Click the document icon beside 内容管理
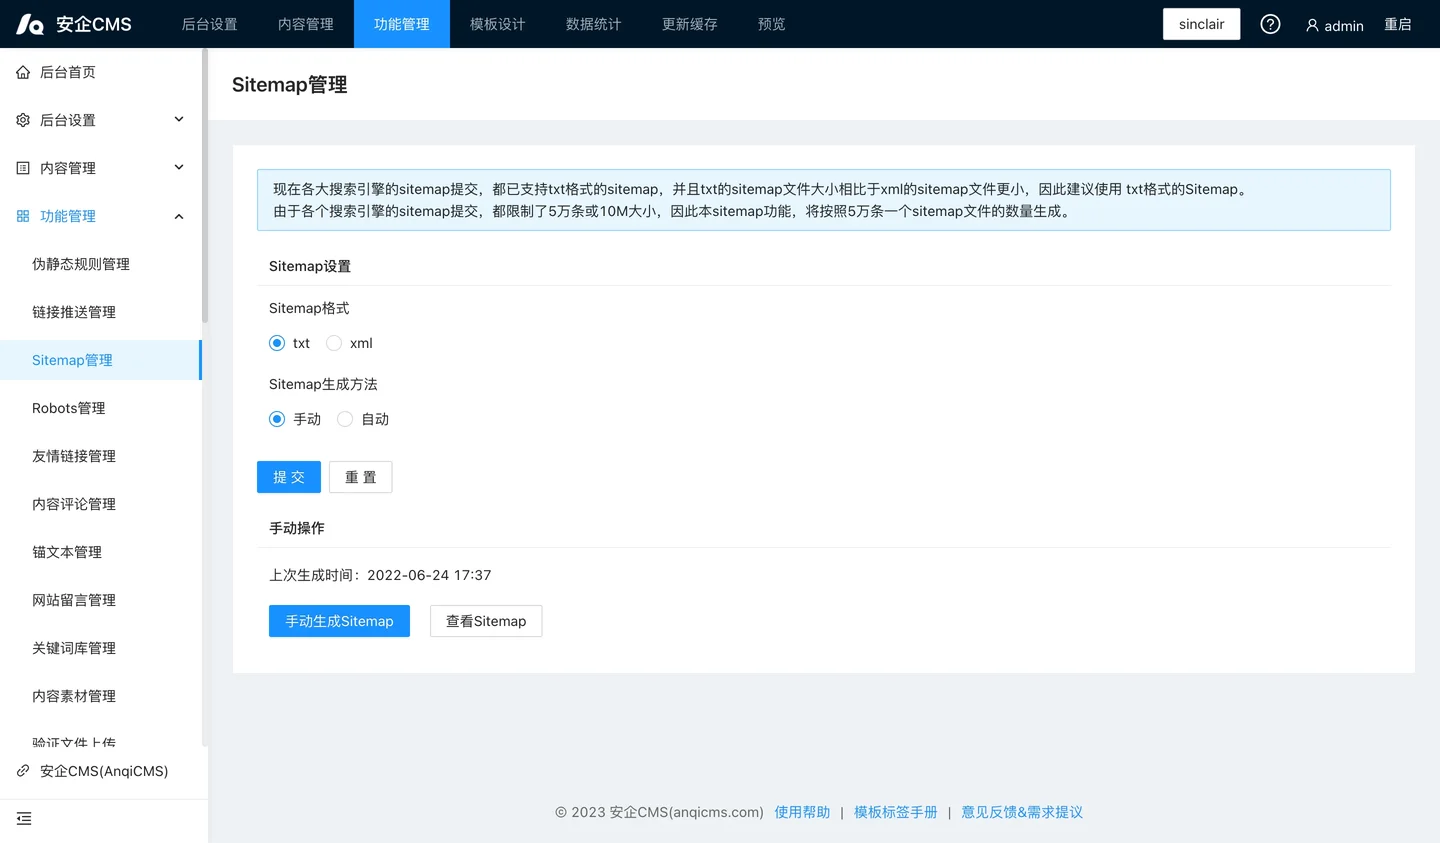 (x=23, y=168)
